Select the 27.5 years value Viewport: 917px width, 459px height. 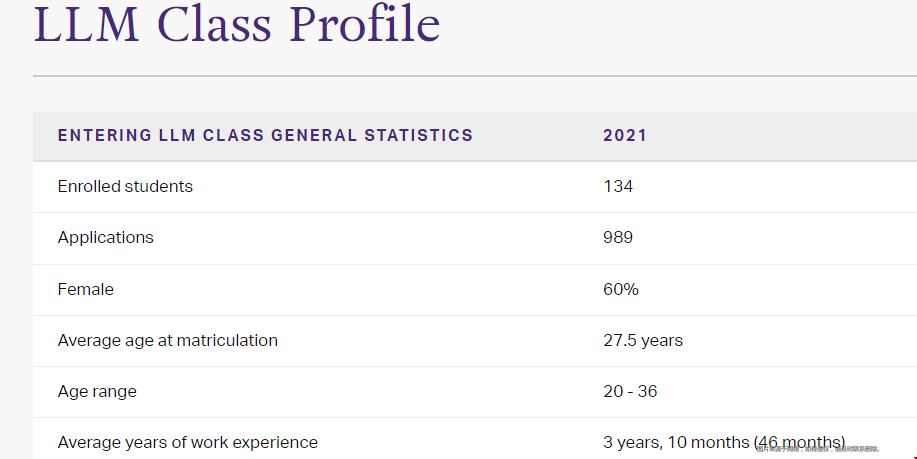pos(643,340)
